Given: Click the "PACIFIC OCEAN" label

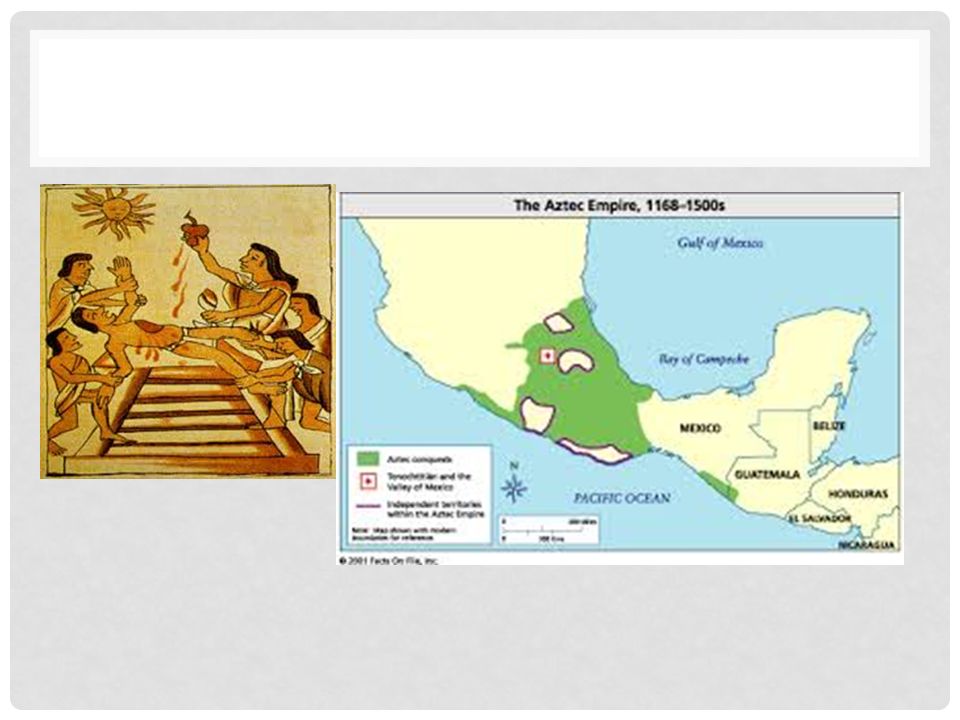Looking at the screenshot, I should coord(622,498).
